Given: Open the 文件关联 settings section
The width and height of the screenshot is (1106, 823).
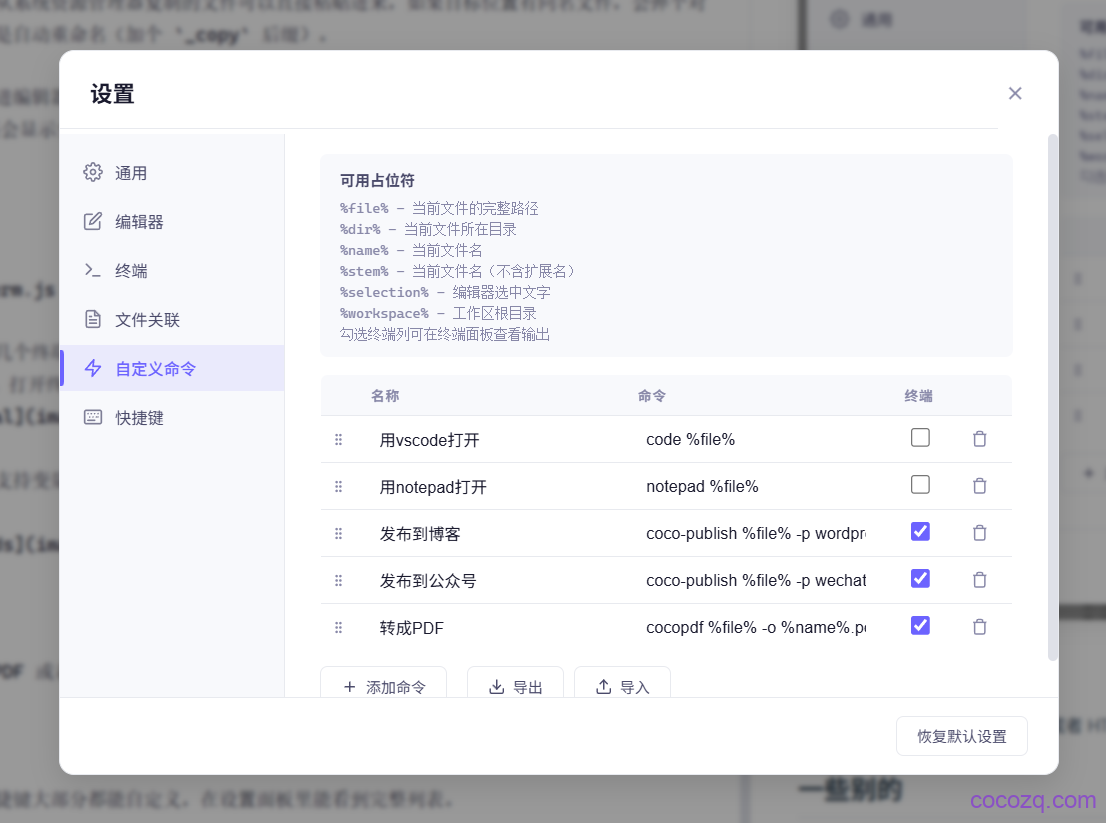Looking at the screenshot, I should tap(172, 319).
